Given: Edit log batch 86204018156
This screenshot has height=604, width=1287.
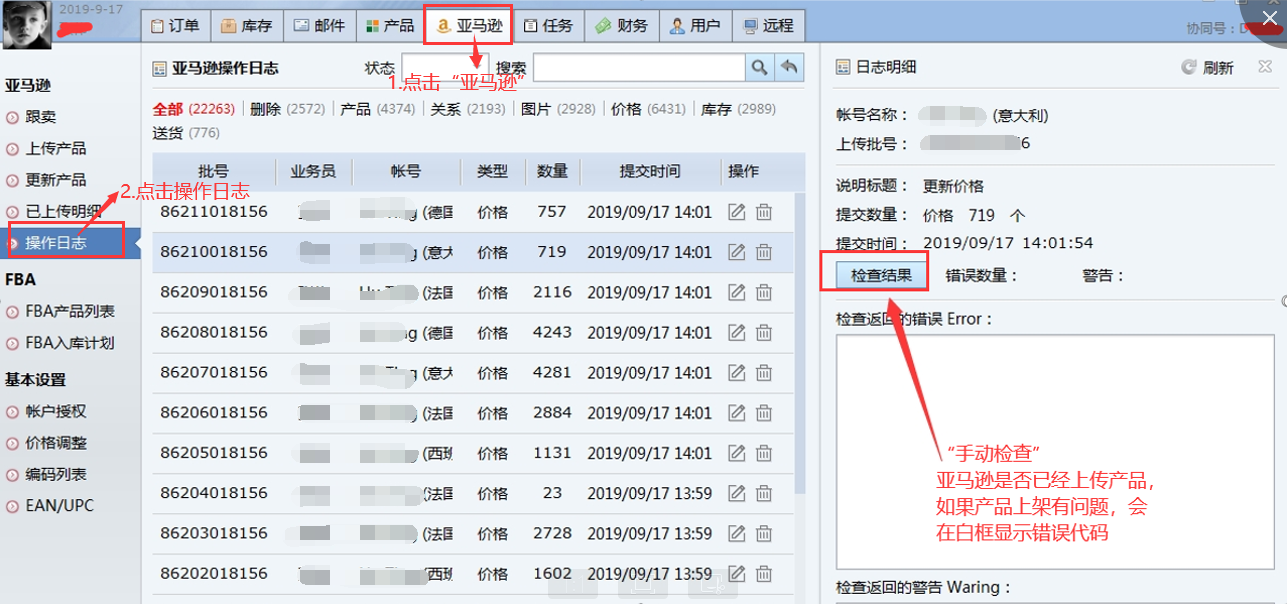Looking at the screenshot, I should tap(737, 493).
